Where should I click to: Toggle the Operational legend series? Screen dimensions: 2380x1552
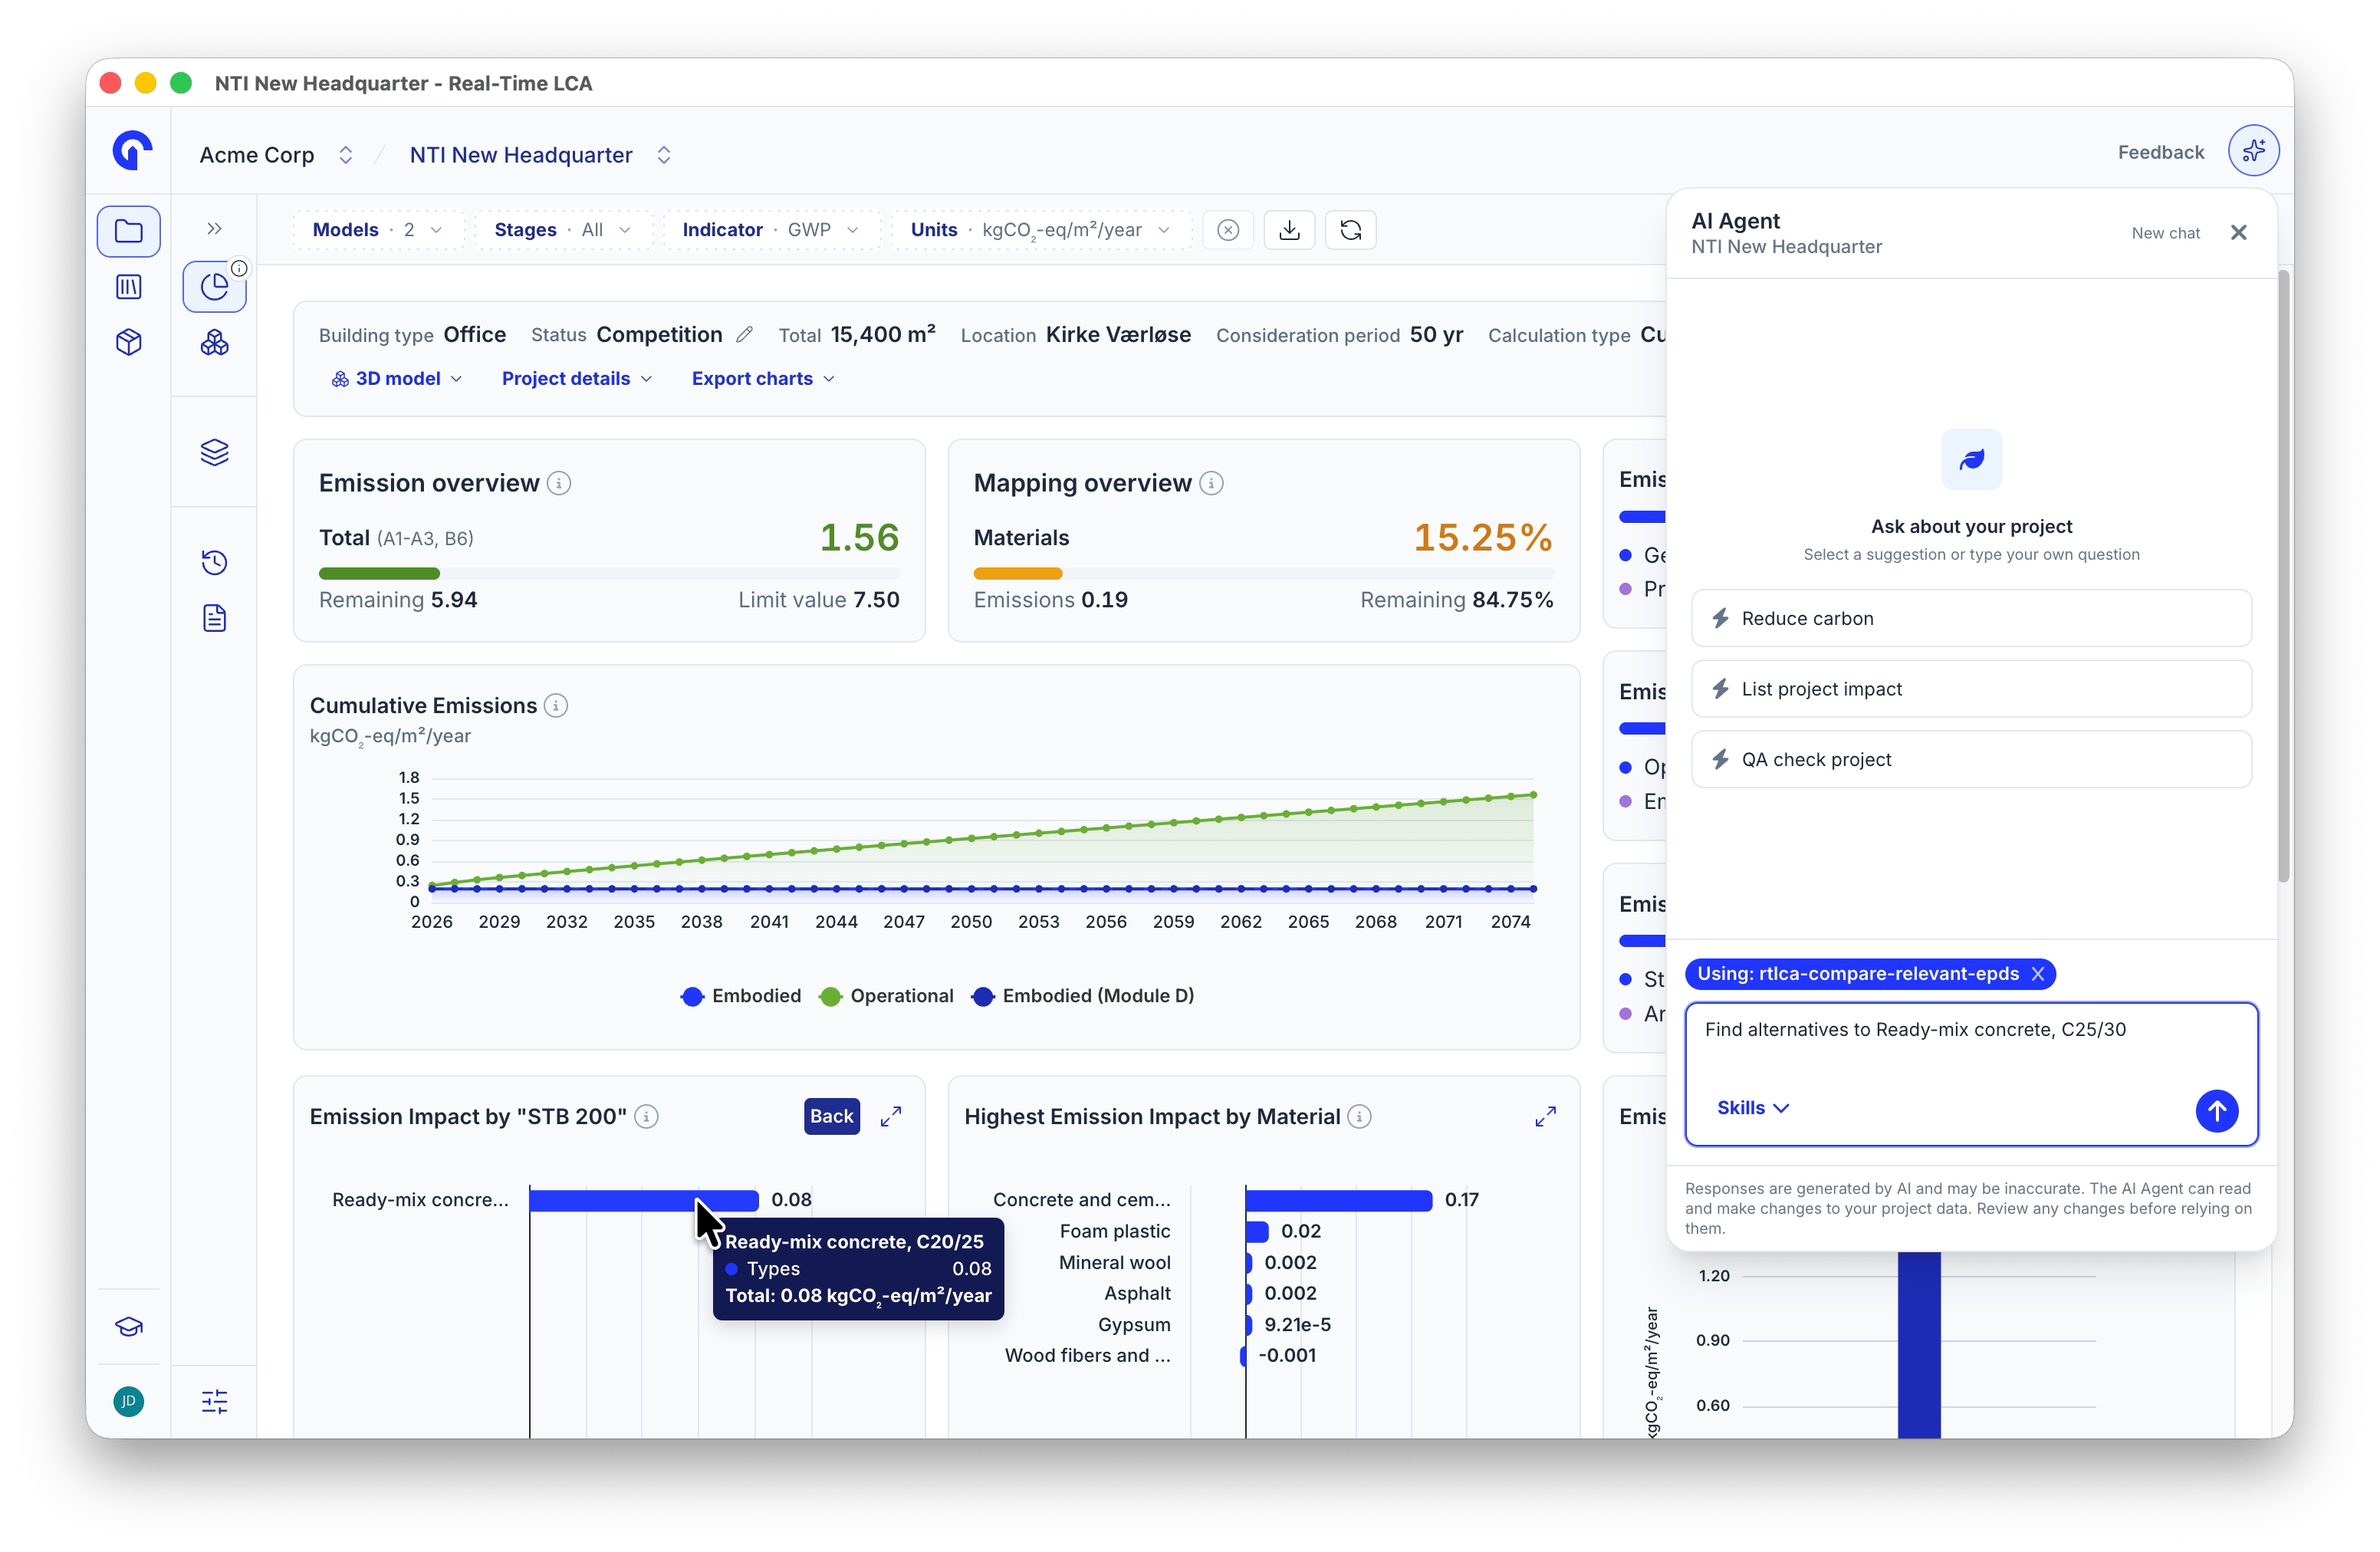coord(886,996)
